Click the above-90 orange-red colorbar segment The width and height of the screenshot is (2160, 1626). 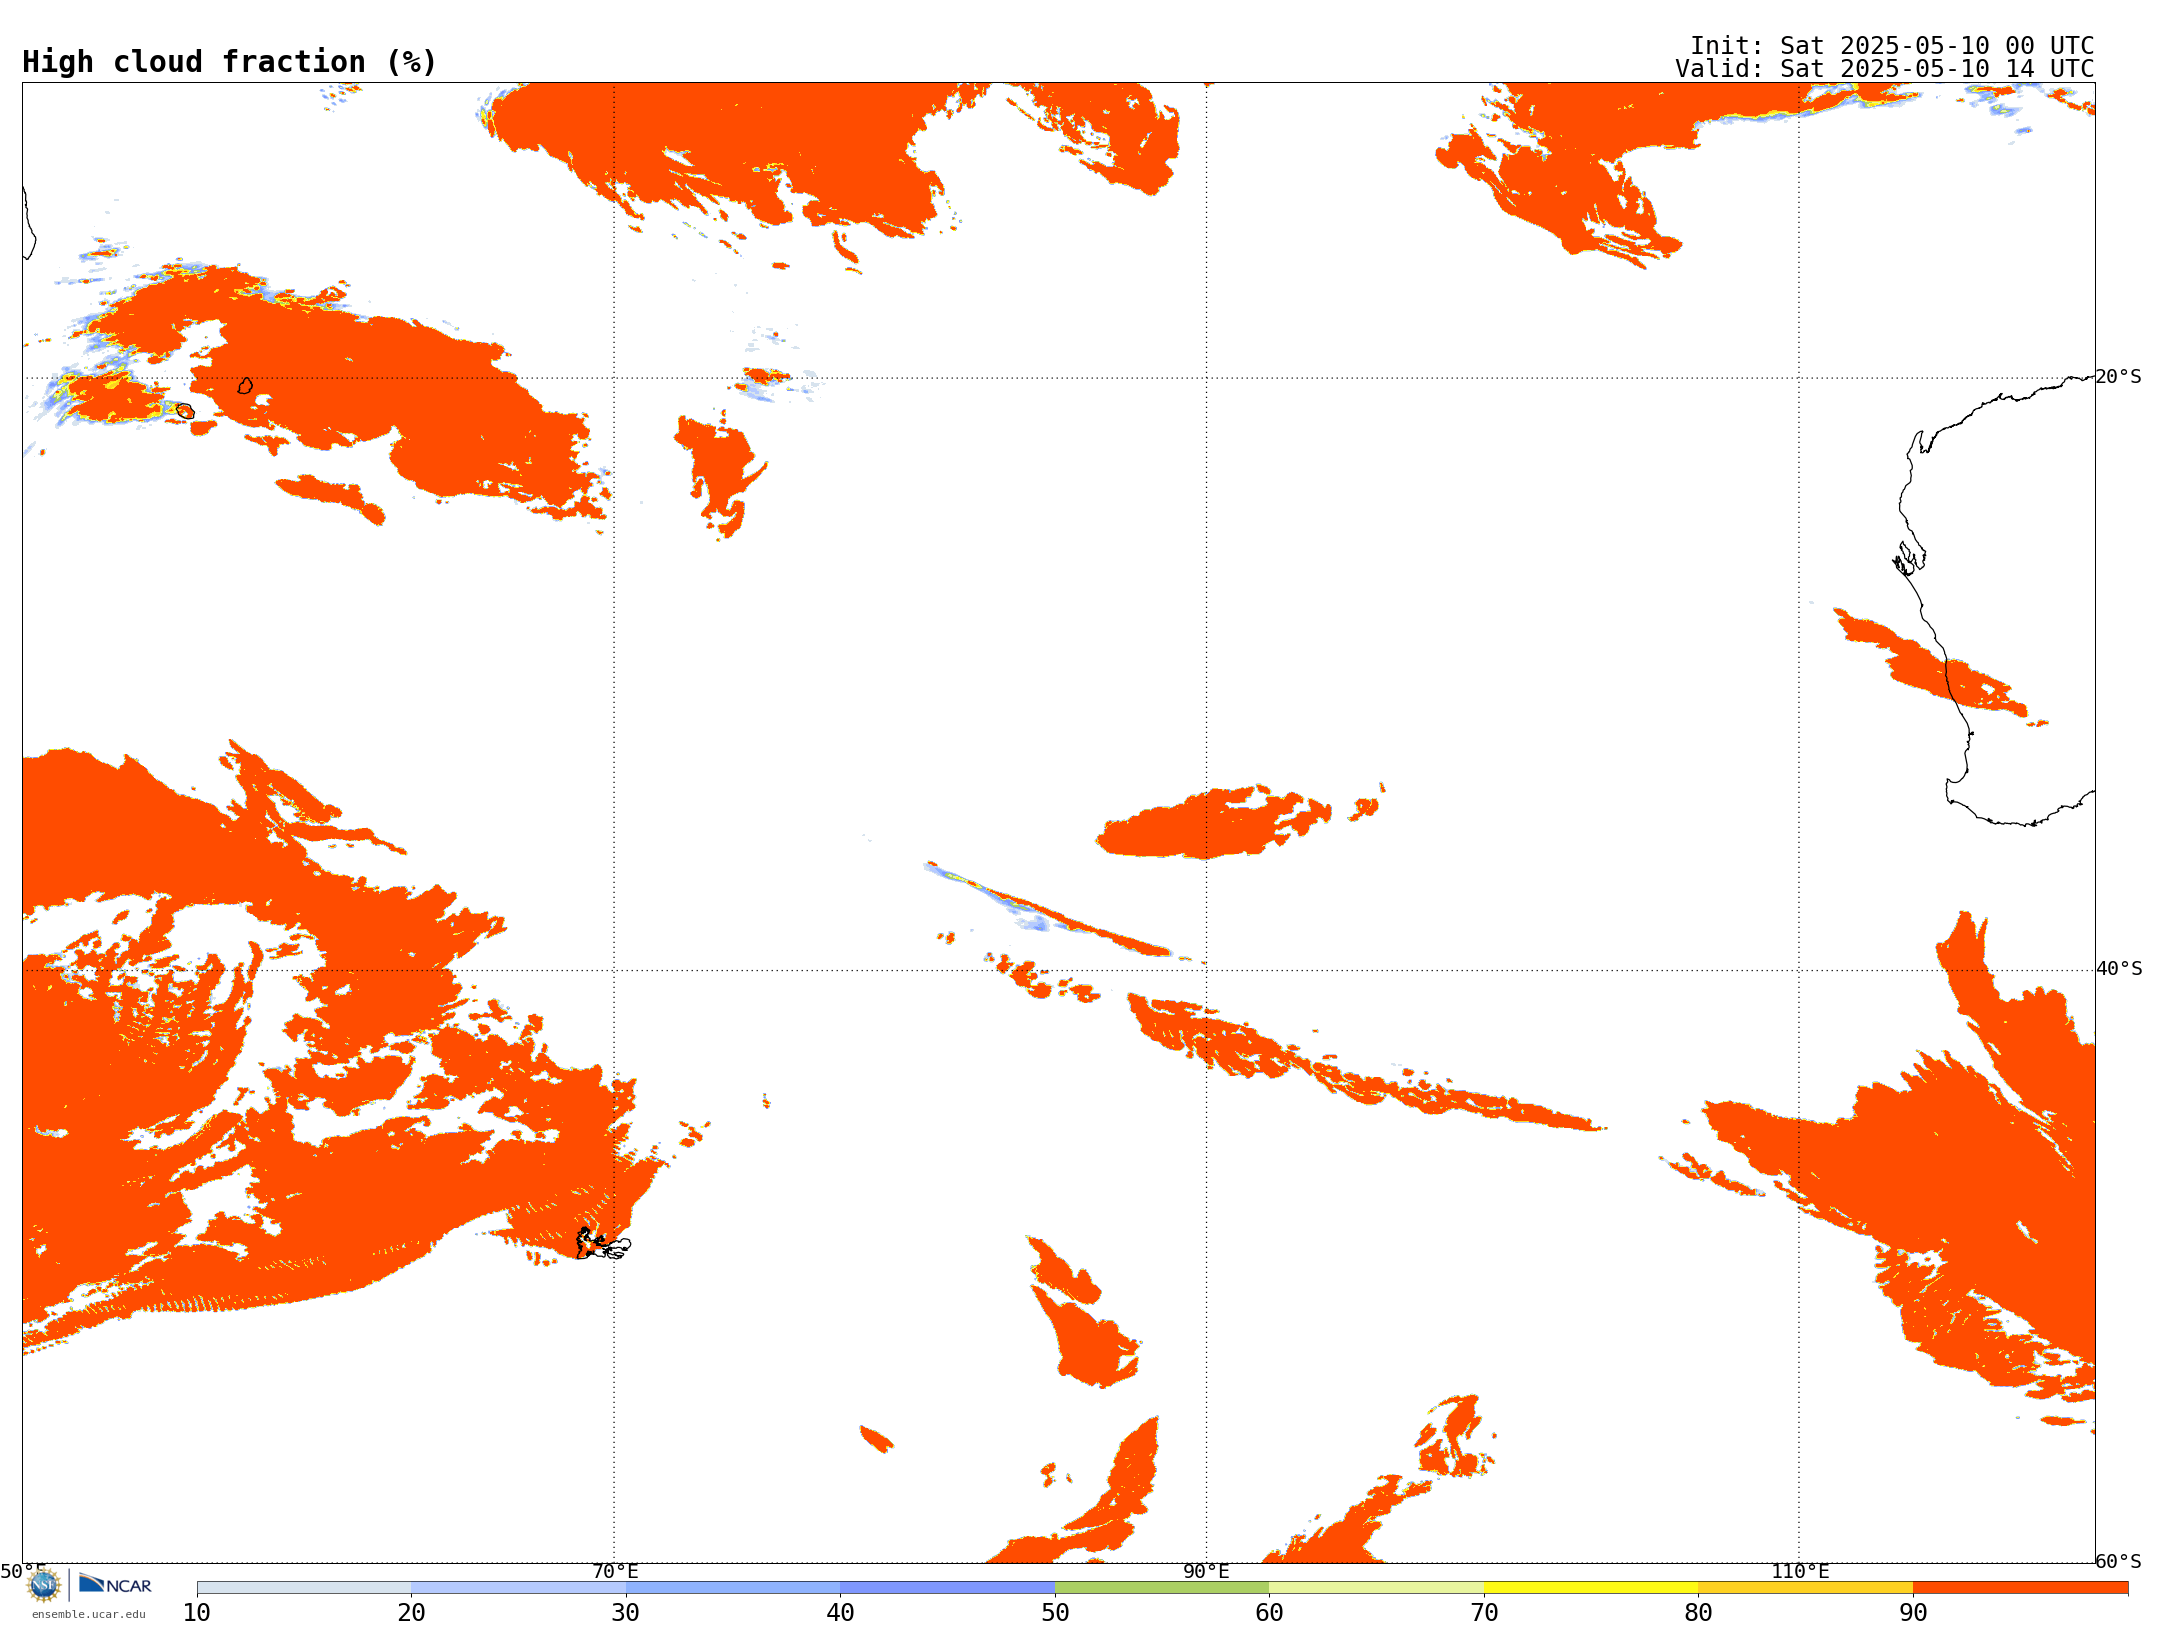[2020, 1588]
